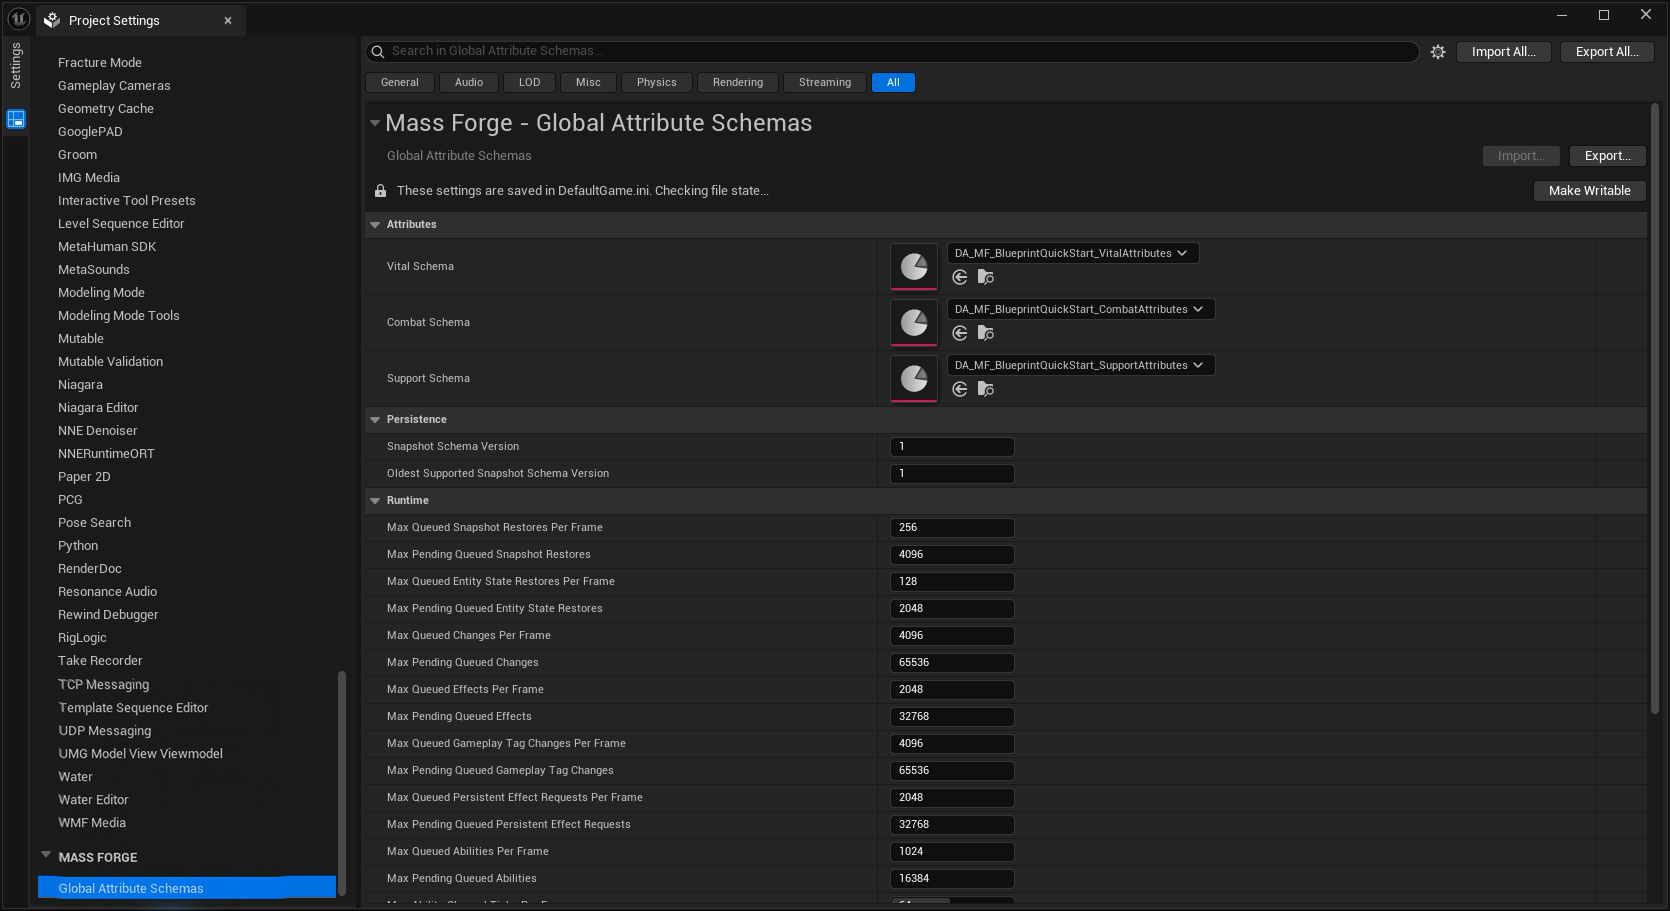1670x911 pixels.
Task: Open Take Recorder settings in sidebar
Action: tap(100, 661)
